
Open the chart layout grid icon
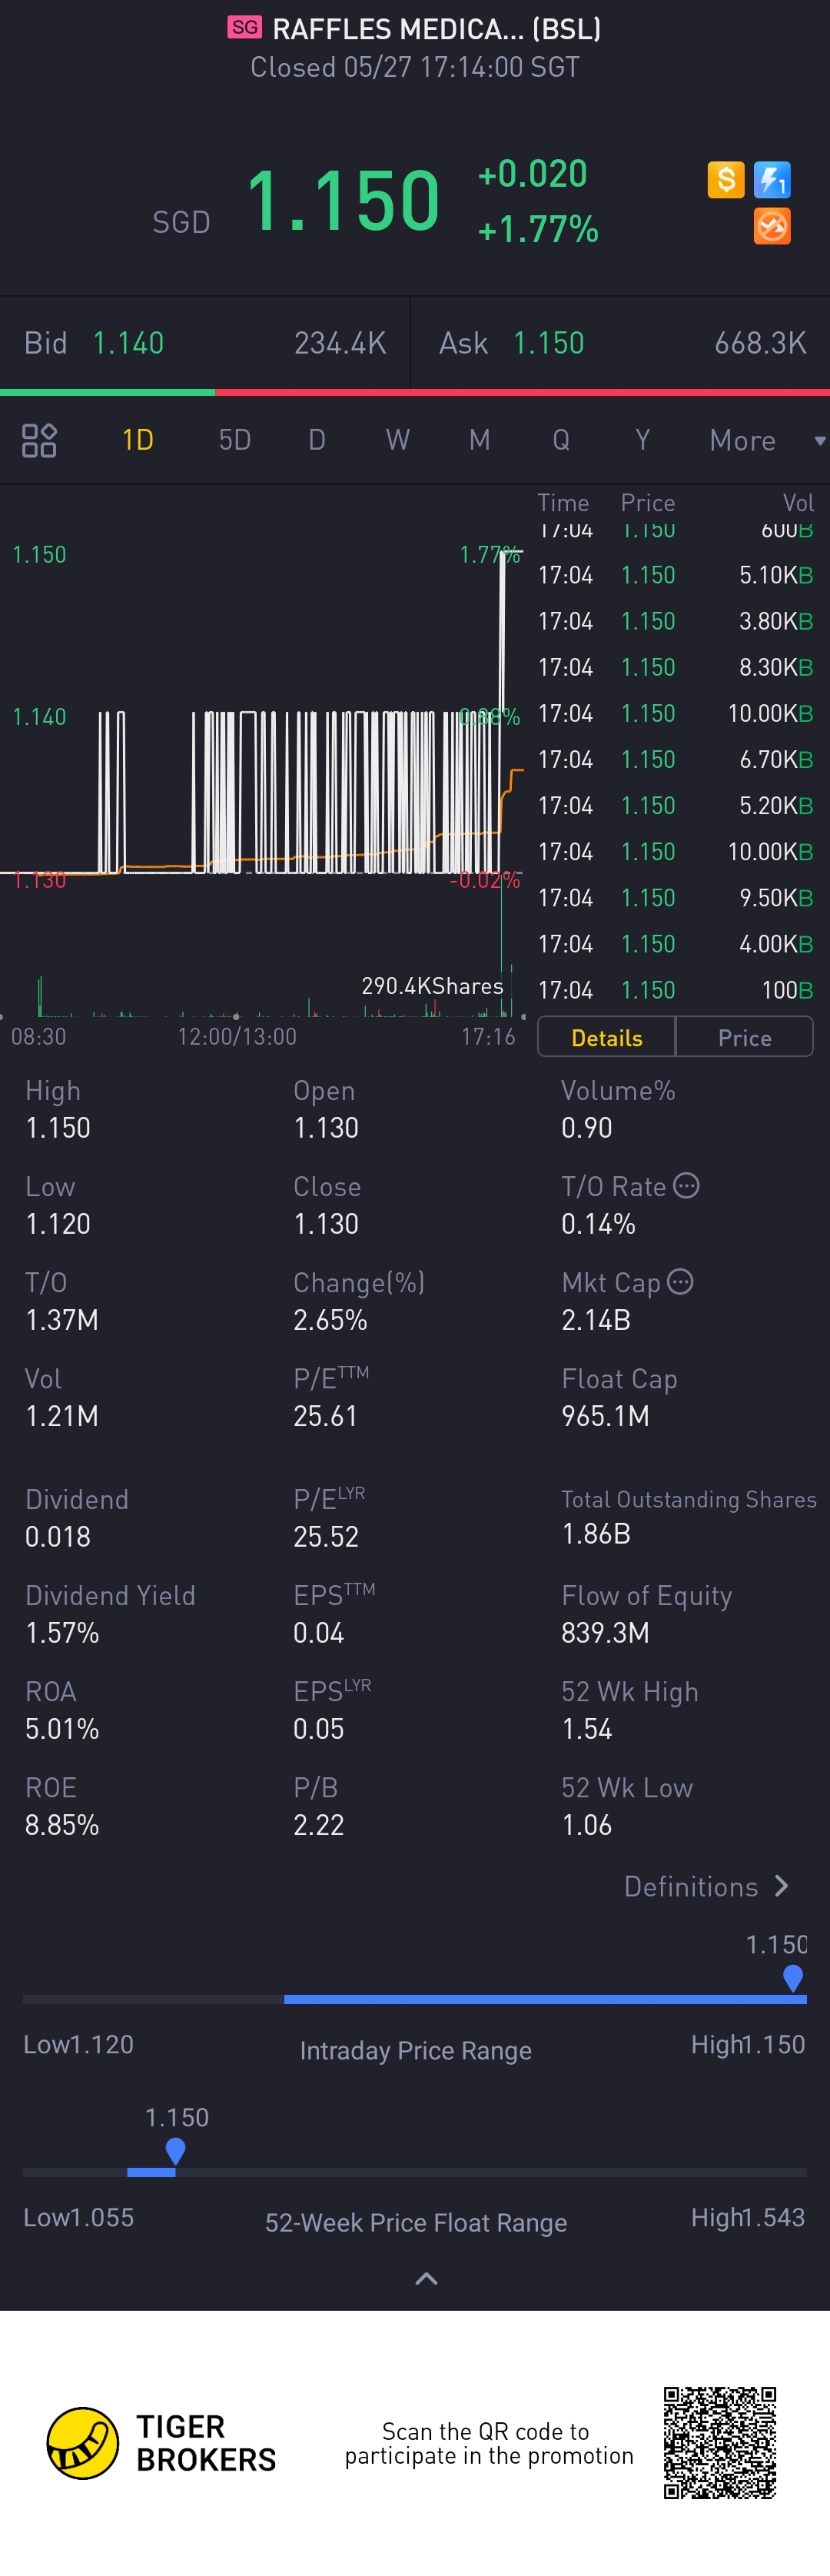coord(39,440)
